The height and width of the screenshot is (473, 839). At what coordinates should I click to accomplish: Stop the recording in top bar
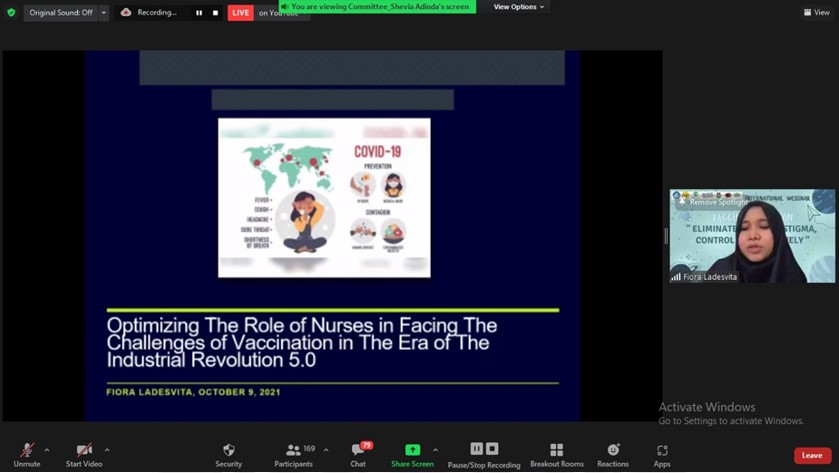click(215, 13)
